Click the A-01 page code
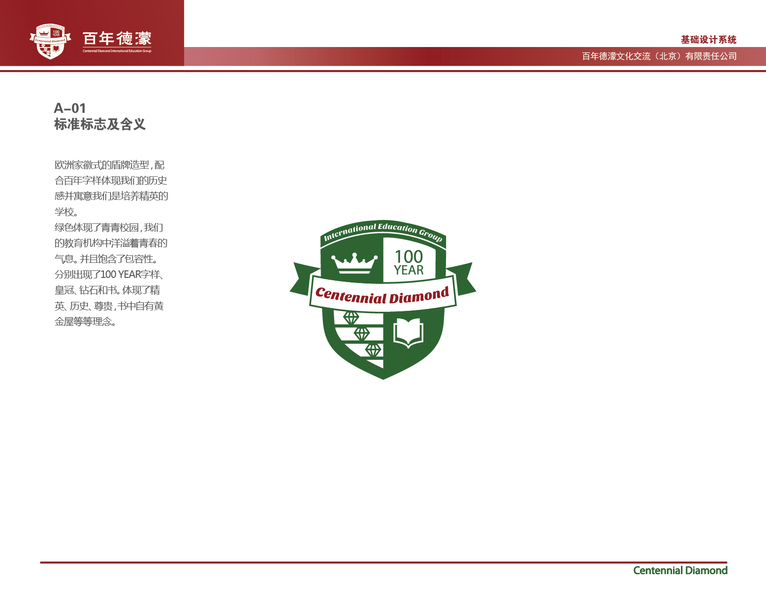This screenshot has height=600, width=766. [x=70, y=108]
